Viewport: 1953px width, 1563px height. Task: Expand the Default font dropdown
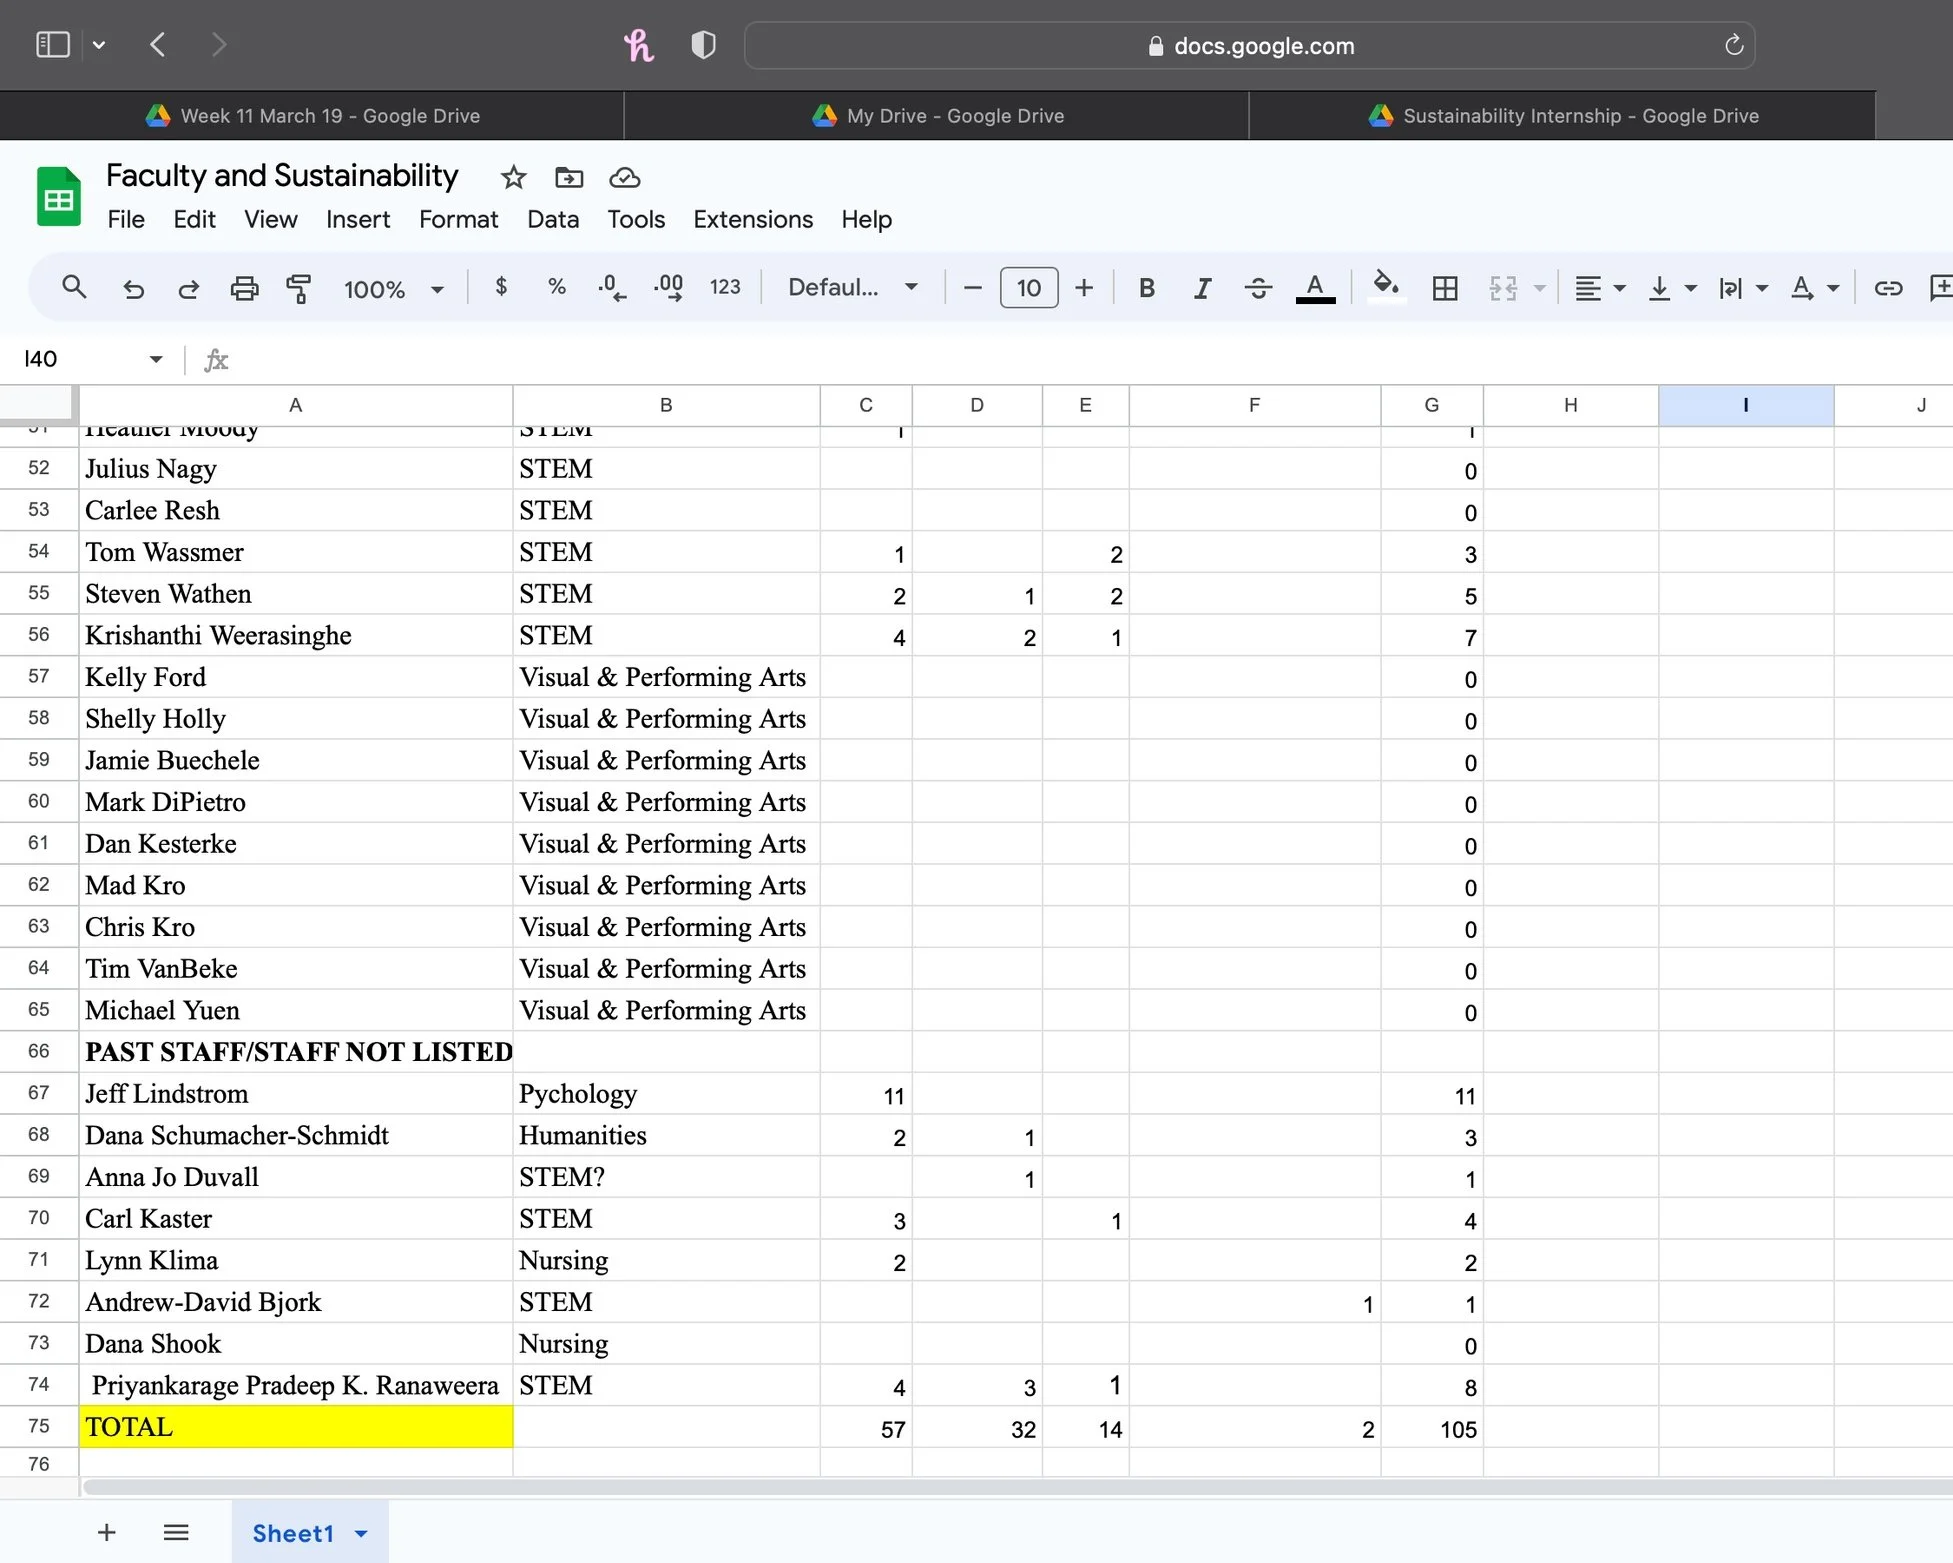coord(852,288)
